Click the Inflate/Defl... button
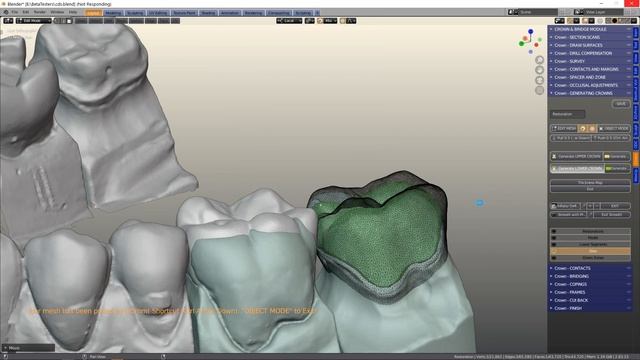The height and width of the screenshot is (360, 640). pyautogui.click(x=565, y=206)
